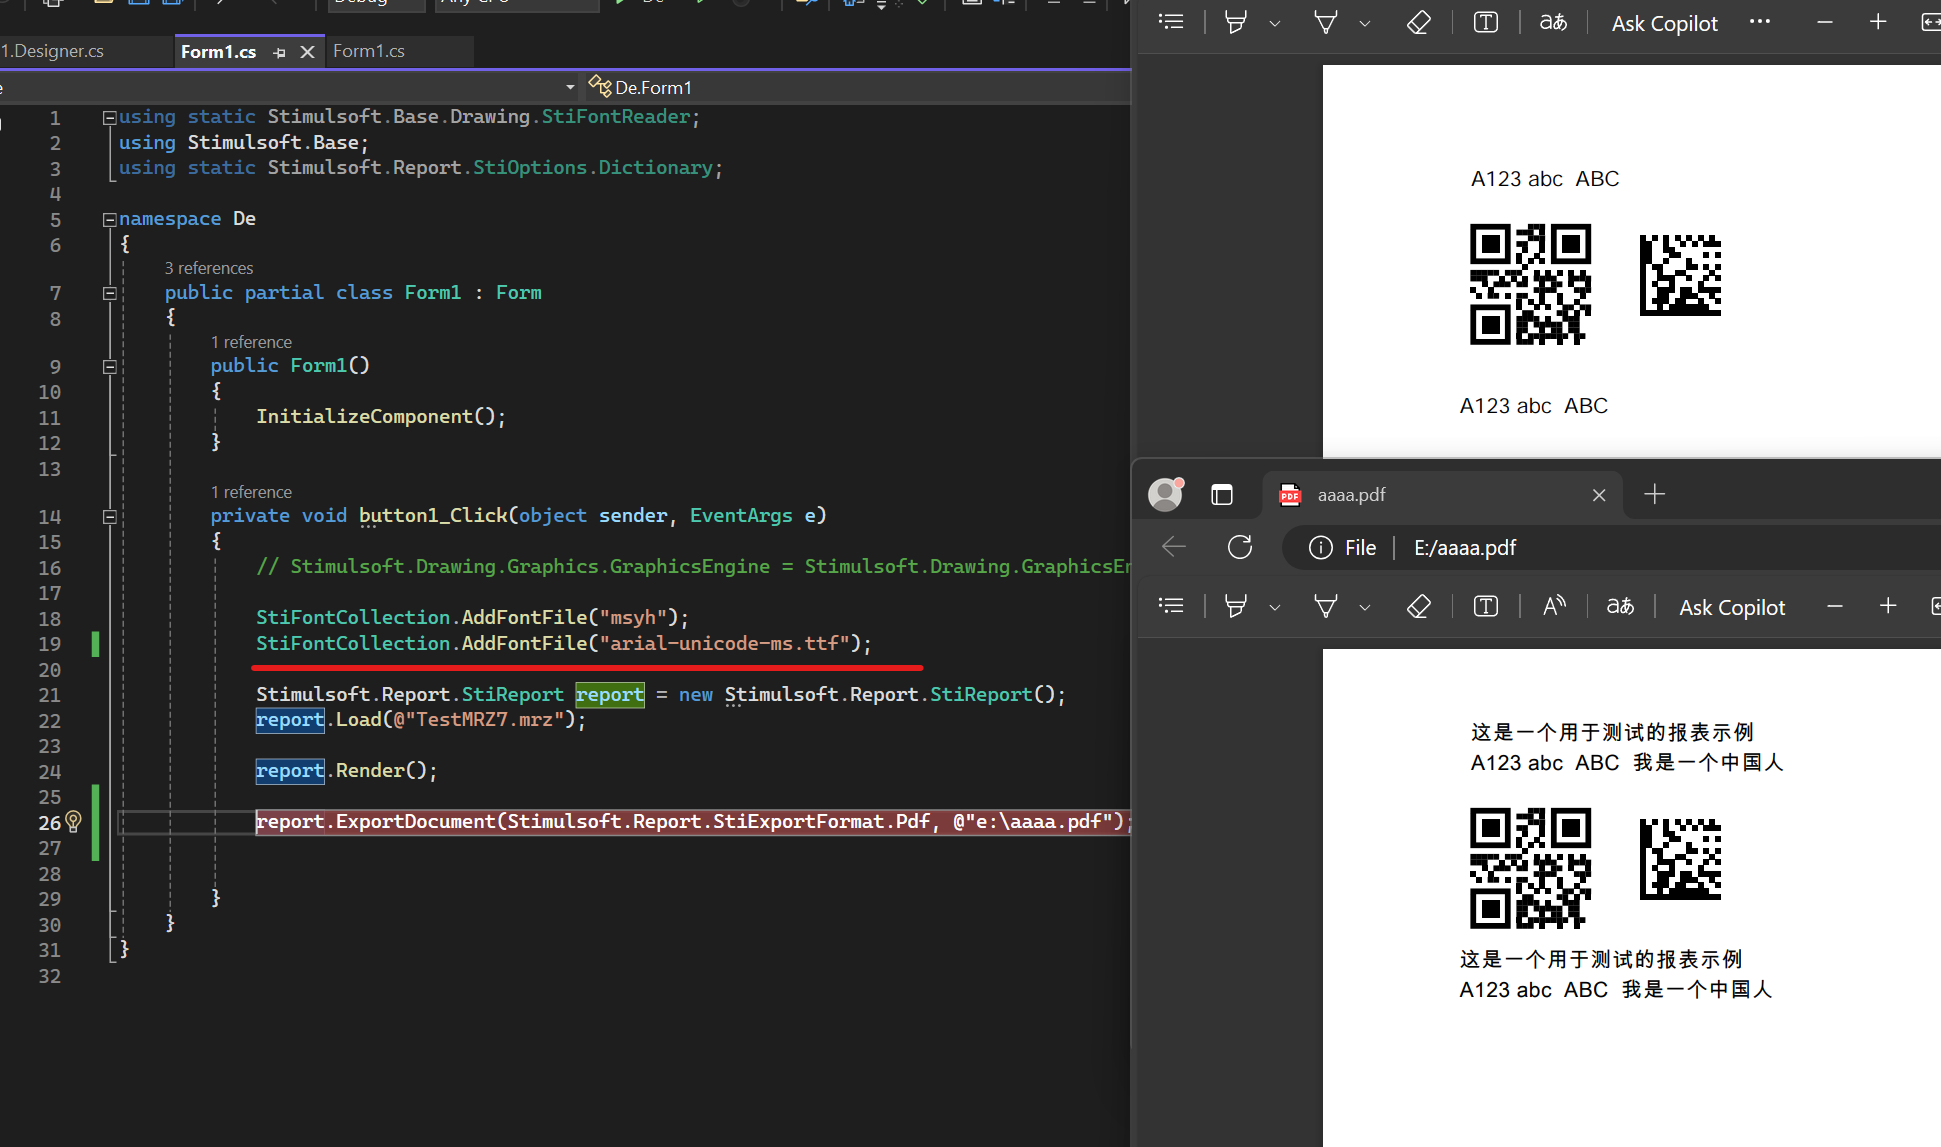This screenshot has width=1941, height=1147.
Task: Select highlight tool in upper PDF window
Action: 1236,22
